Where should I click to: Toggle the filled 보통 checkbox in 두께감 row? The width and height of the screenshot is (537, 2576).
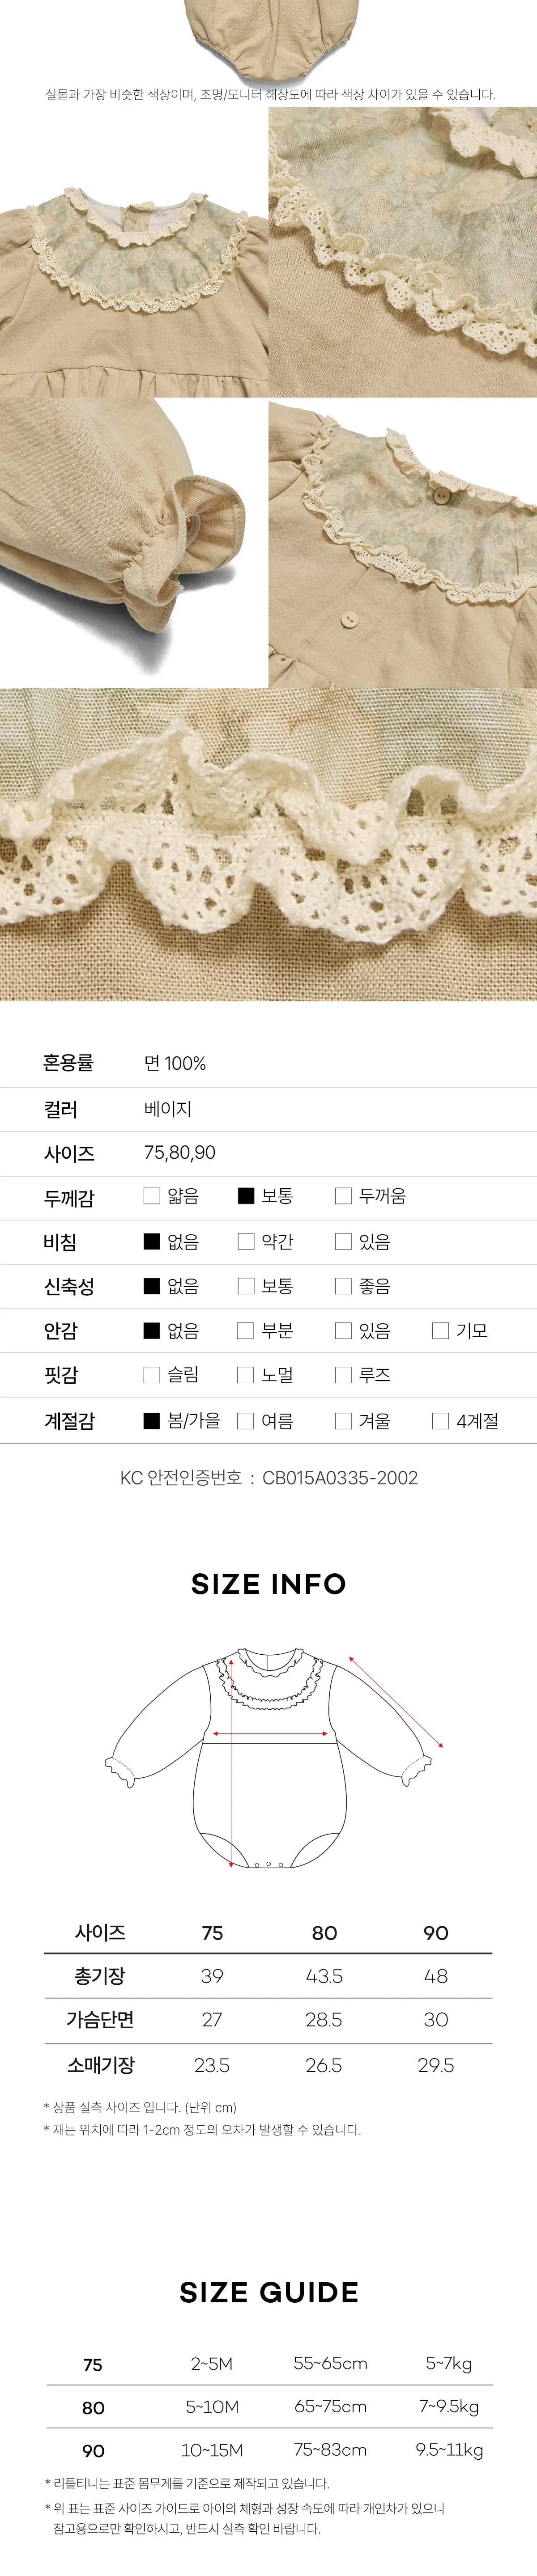click(x=246, y=1195)
